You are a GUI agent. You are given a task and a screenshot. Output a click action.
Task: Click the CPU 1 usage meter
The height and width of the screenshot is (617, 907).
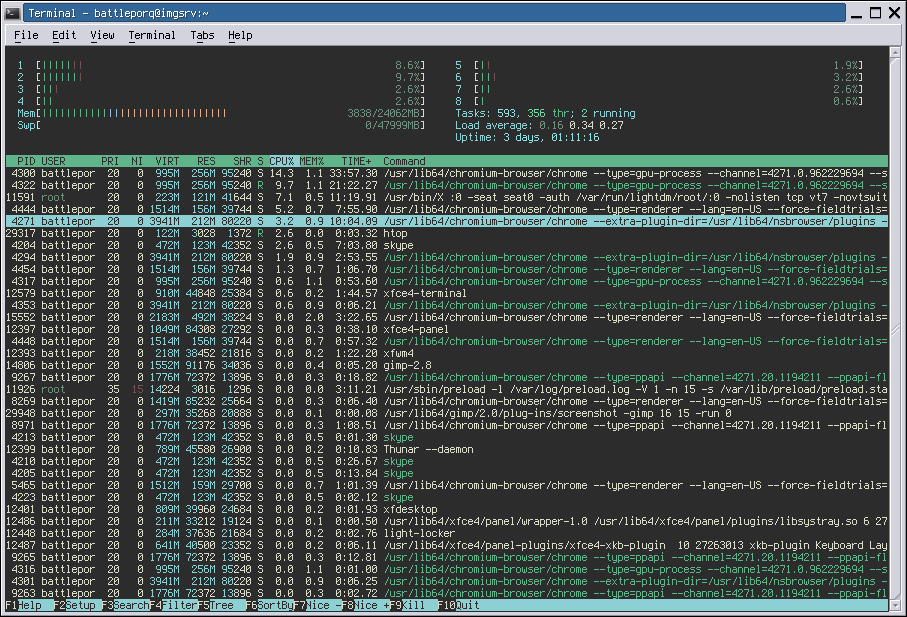point(221,65)
